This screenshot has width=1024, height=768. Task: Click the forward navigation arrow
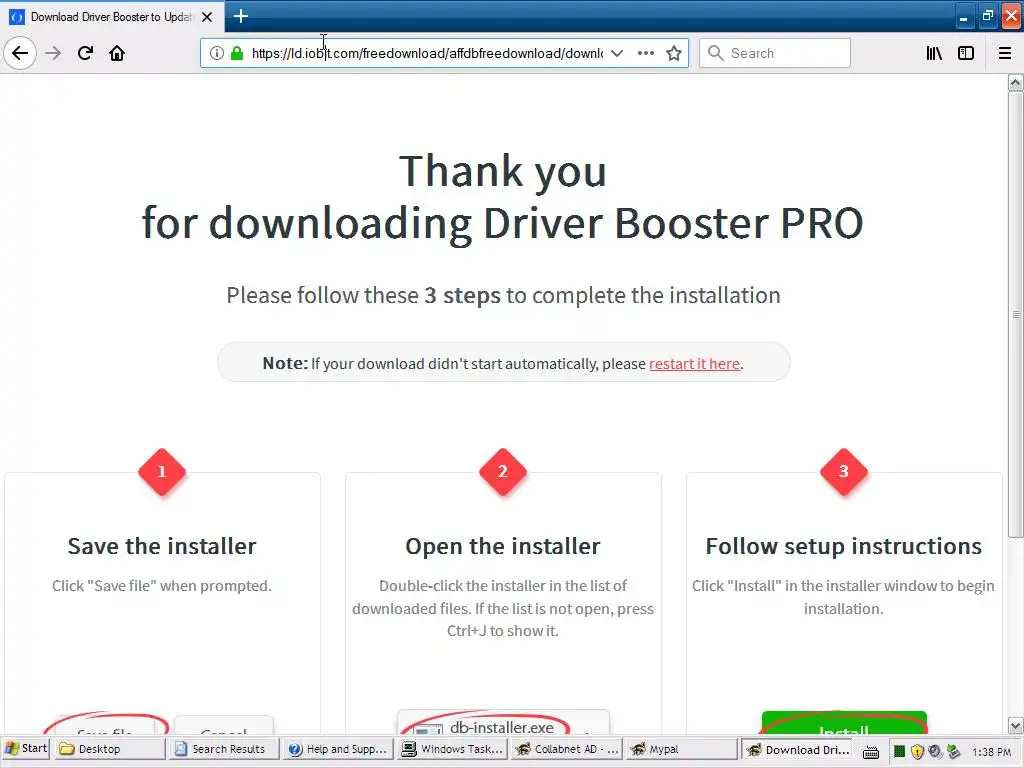(x=53, y=53)
